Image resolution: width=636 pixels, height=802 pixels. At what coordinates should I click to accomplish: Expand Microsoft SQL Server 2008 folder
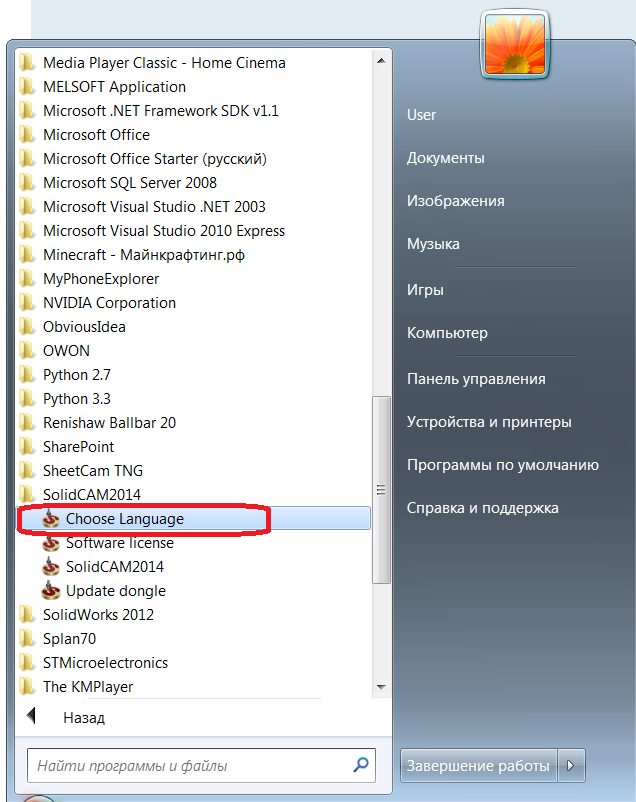pos(130,183)
